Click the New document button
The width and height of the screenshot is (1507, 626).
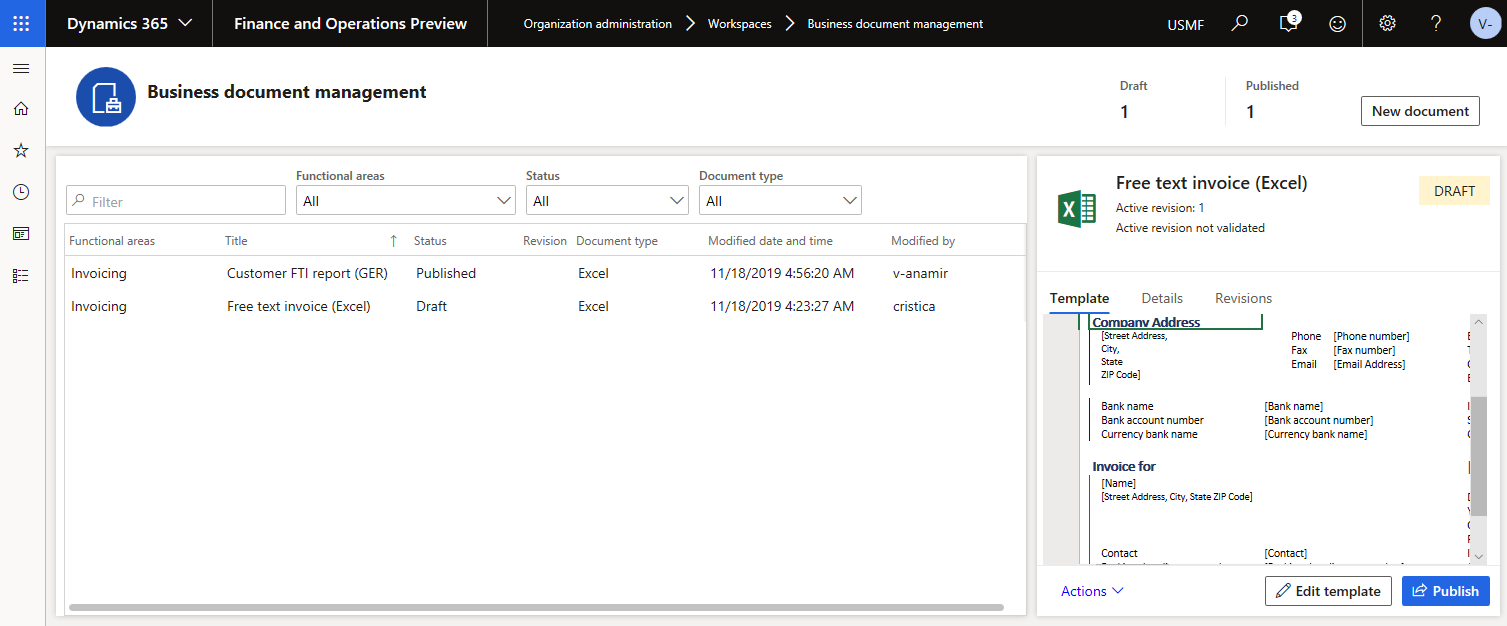click(x=1420, y=111)
